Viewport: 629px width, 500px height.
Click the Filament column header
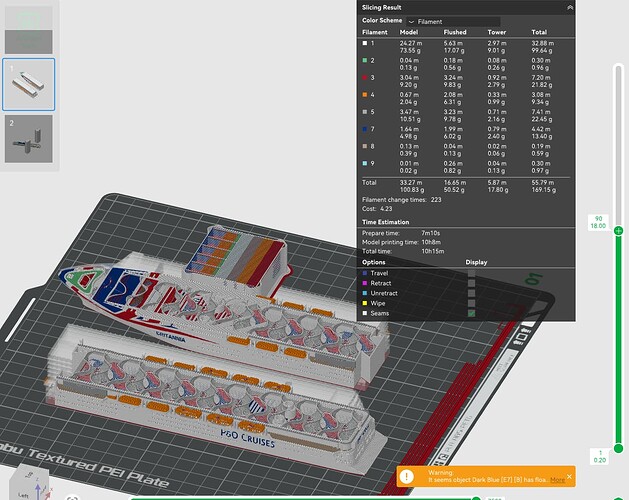(375, 32)
